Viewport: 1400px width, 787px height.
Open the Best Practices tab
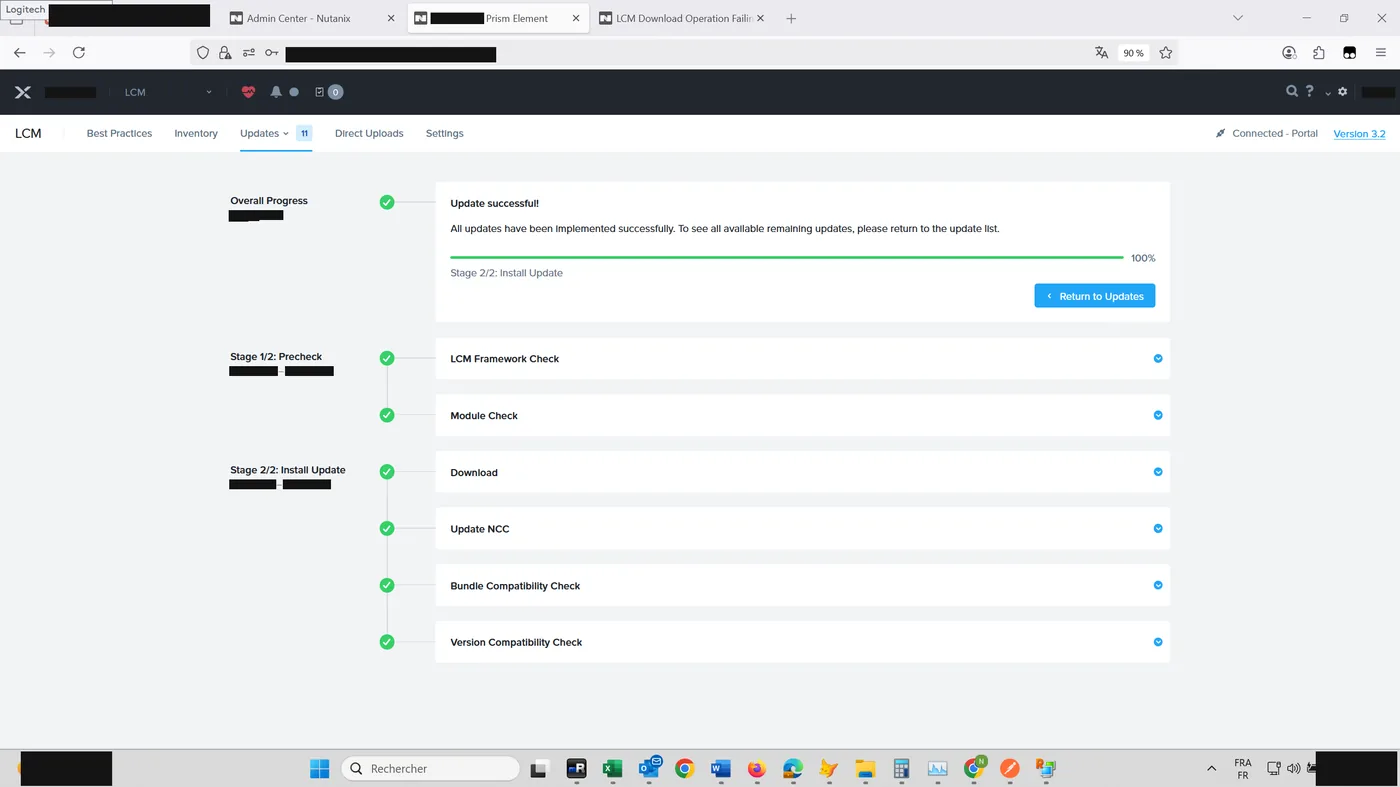pyautogui.click(x=119, y=133)
